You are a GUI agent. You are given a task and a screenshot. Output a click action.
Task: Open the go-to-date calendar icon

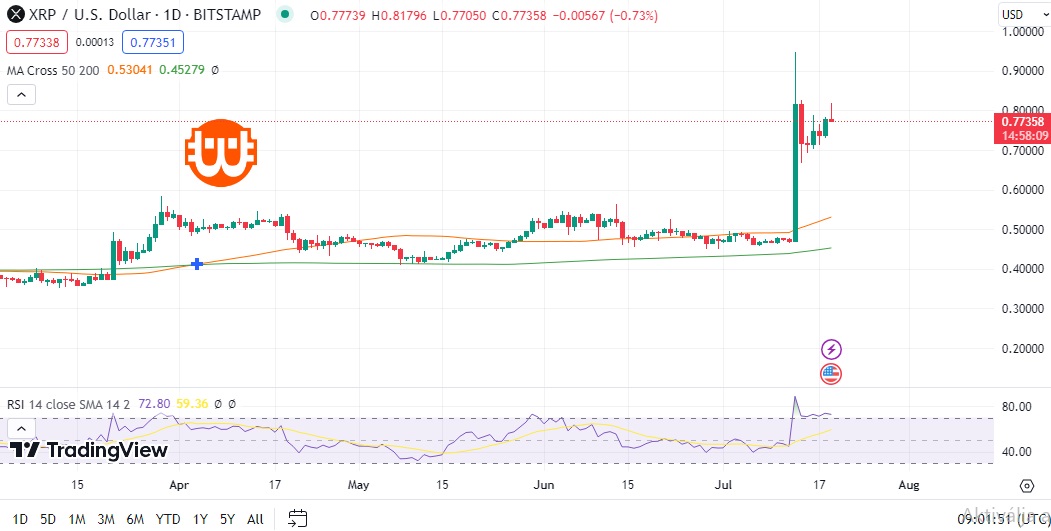(x=298, y=518)
